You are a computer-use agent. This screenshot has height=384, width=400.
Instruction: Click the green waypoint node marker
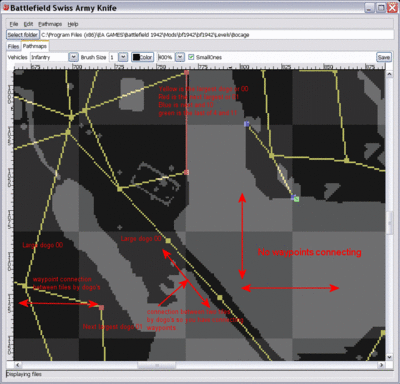[296, 199]
